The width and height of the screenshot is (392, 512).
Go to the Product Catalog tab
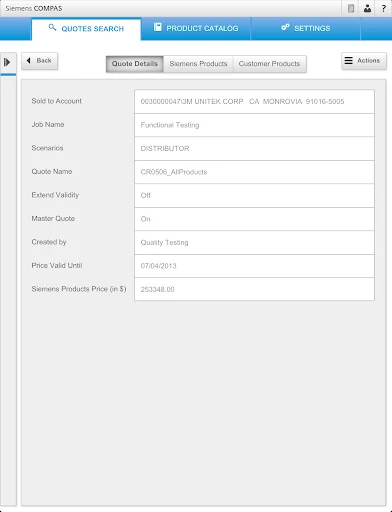(x=196, y=29)
